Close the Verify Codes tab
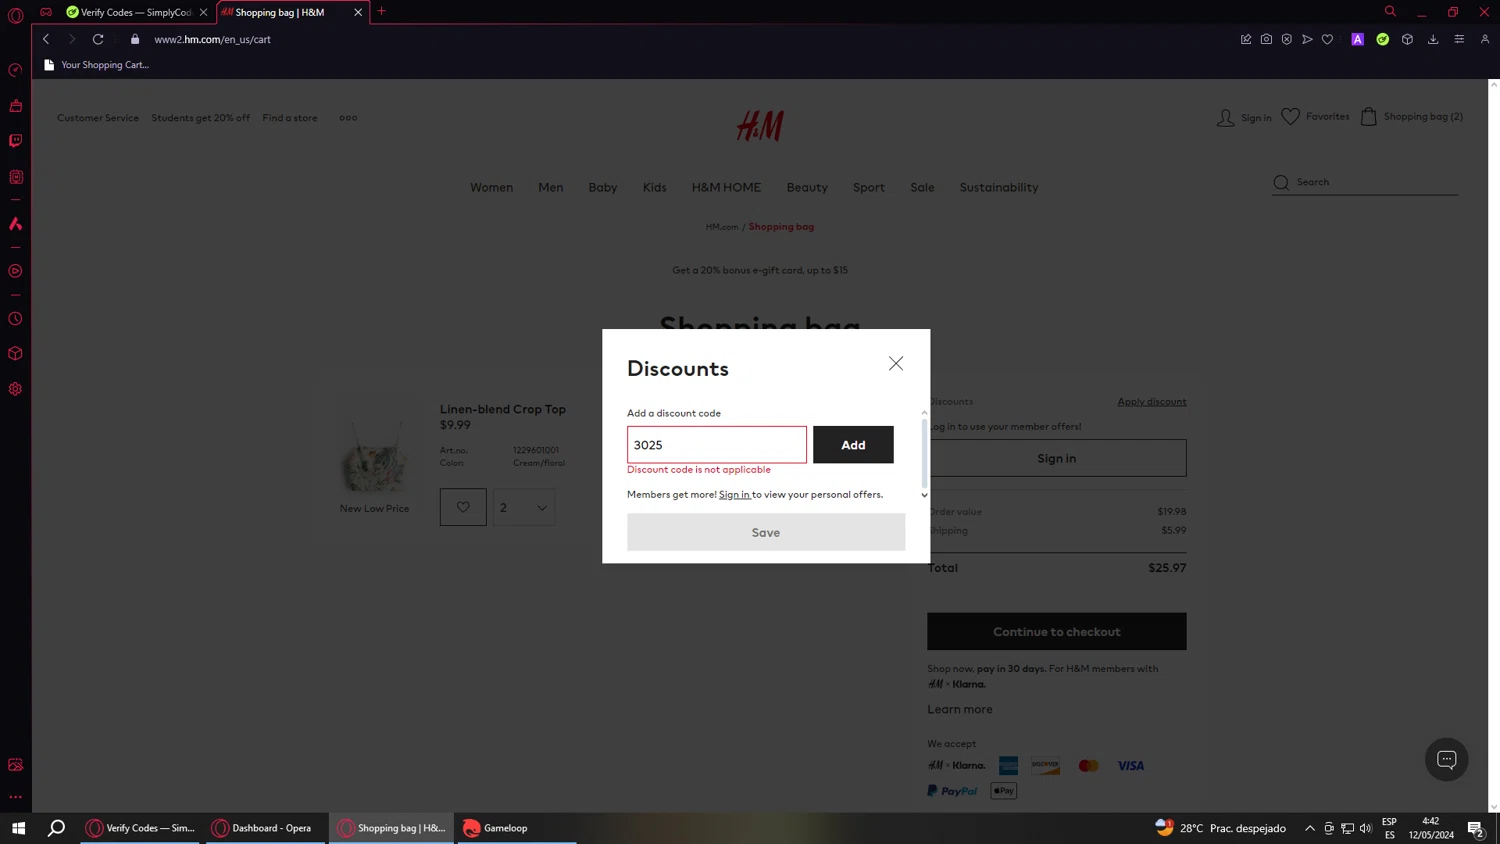 pyautogui.click(x=203, y=12)
